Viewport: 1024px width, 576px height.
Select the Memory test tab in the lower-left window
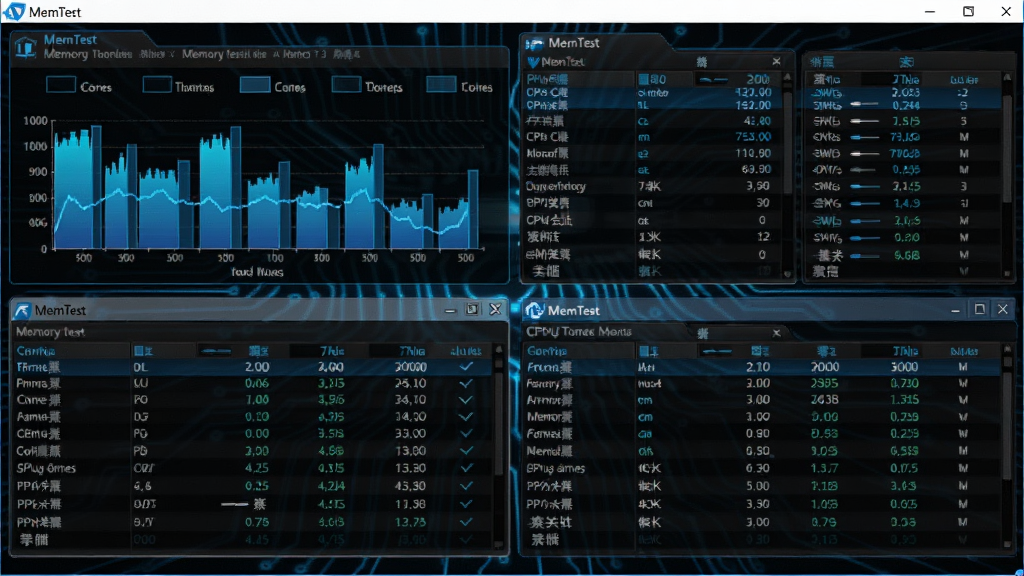coord(50,332)
